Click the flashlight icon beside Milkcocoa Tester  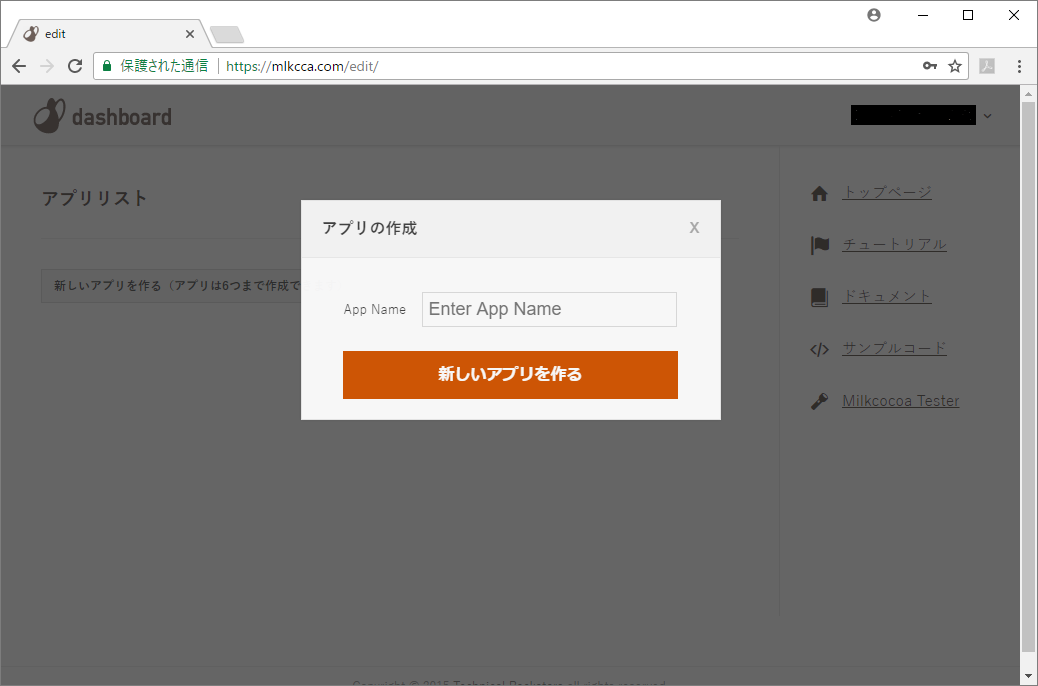[820, 401]
